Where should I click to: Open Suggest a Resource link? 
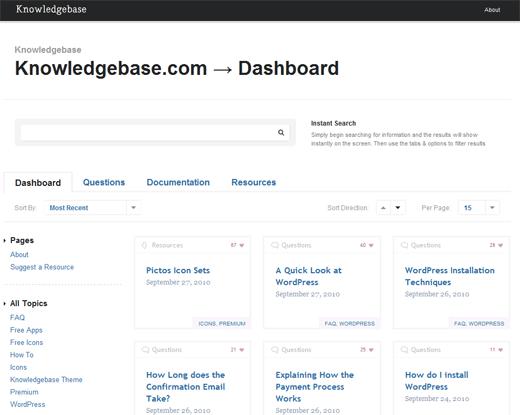point(42,267)
